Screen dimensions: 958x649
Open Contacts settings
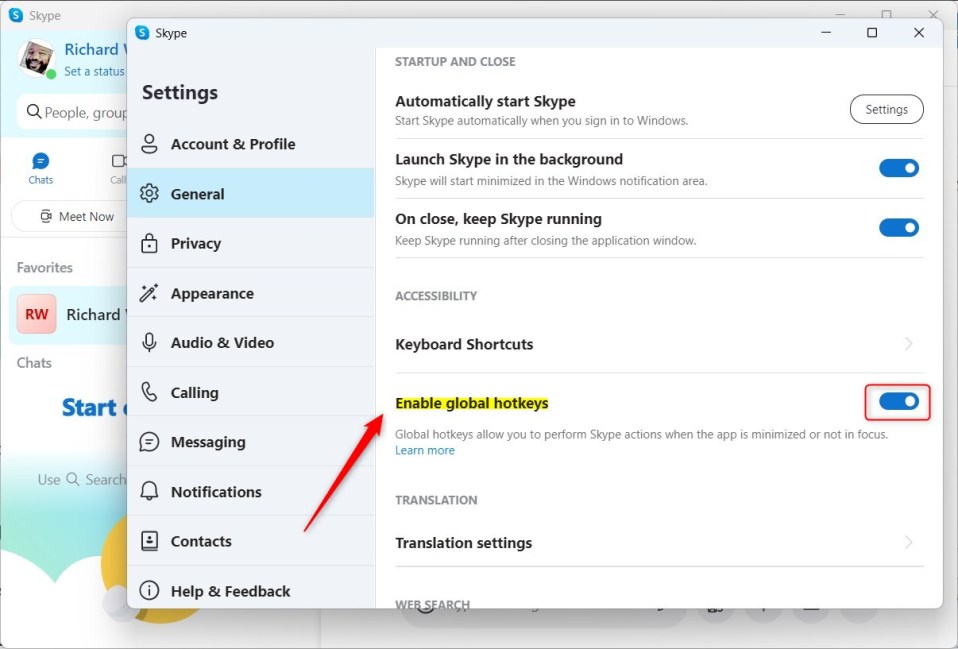point(251,541)
